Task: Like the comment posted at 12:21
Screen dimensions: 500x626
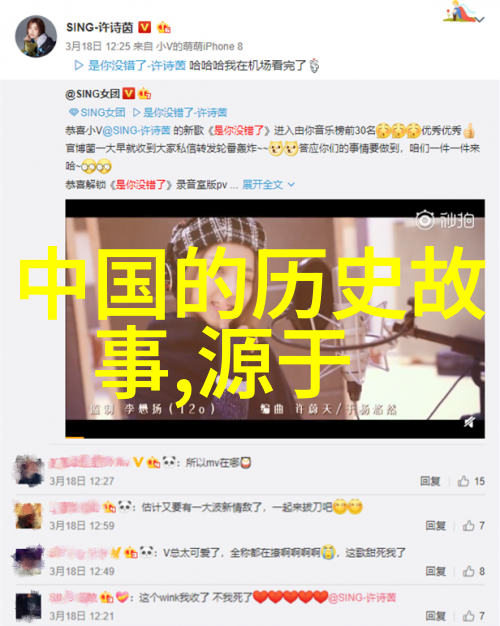Action: coord(474,616)
